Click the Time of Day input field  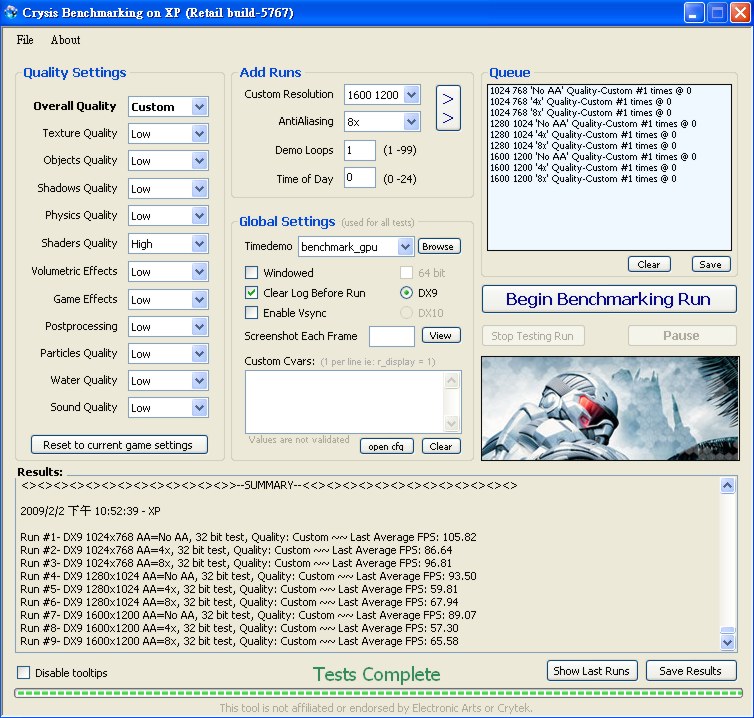pos(360,177)
